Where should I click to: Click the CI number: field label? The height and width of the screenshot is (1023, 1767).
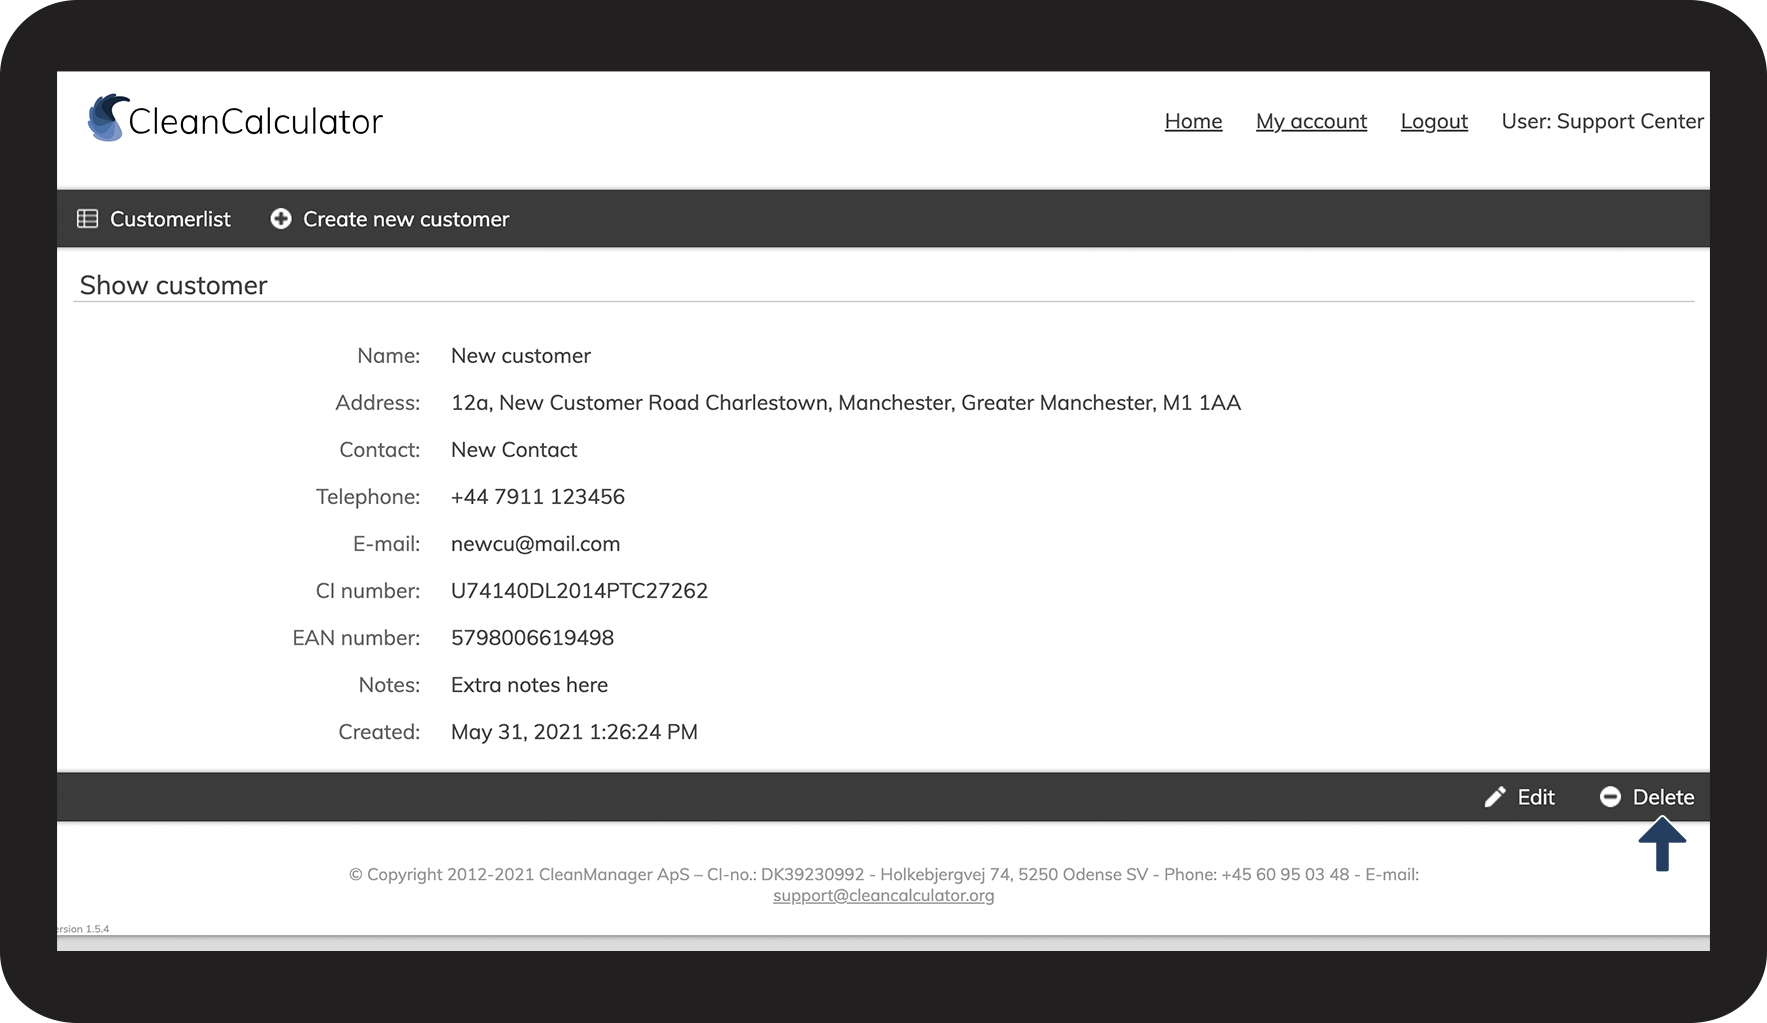[368, 591]
